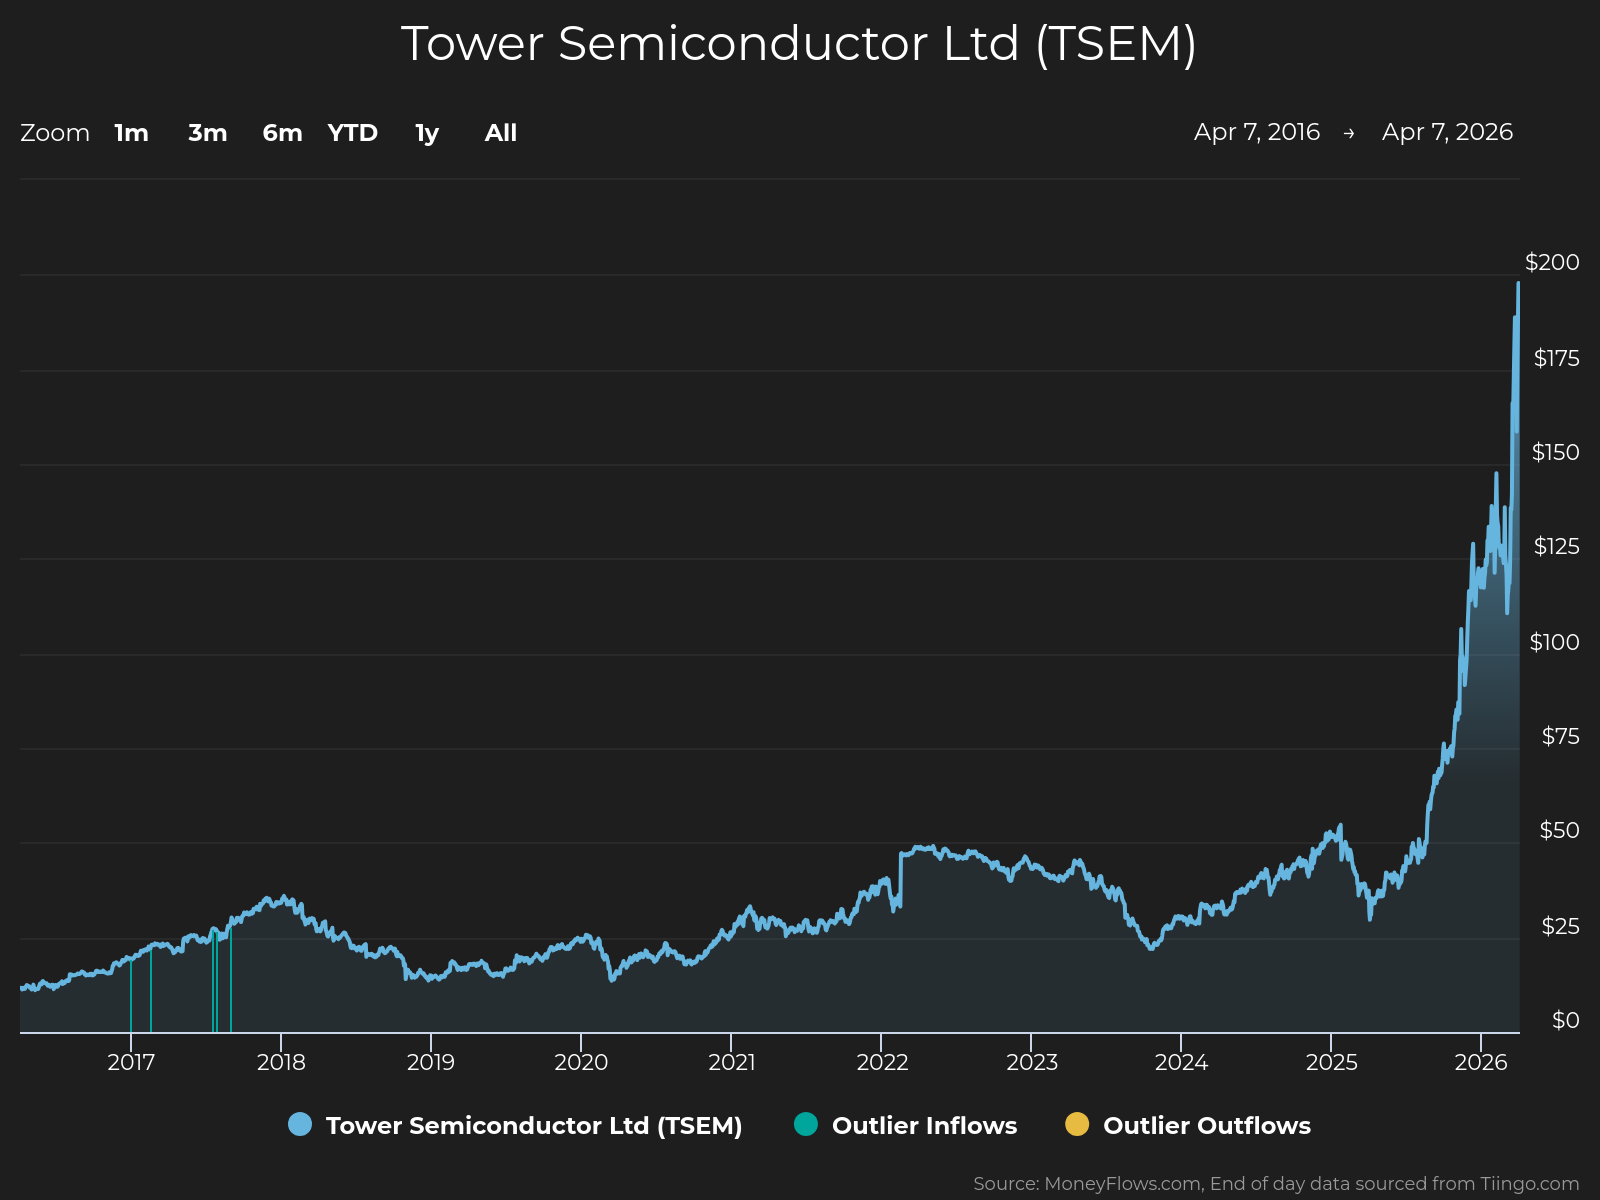The width and height of the screenshot is (1600, 1200).
Task: Click the $100 y-axis label
Action: click(x=1554, y=642)
